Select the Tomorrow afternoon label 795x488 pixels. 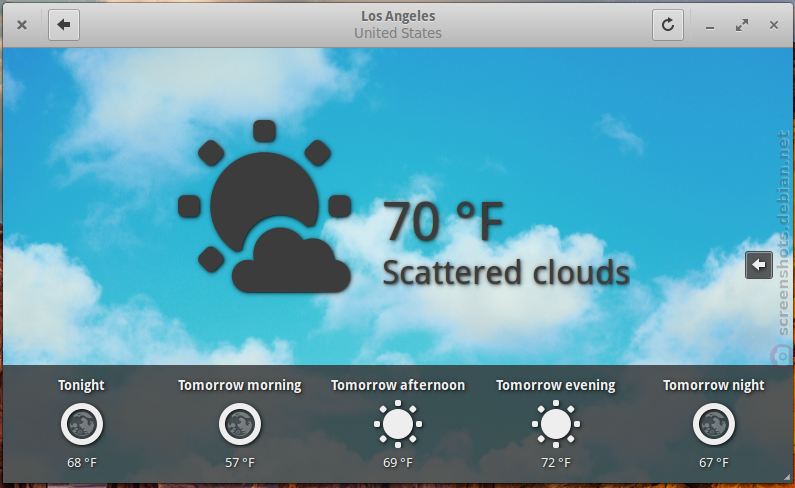pos(398,385)
